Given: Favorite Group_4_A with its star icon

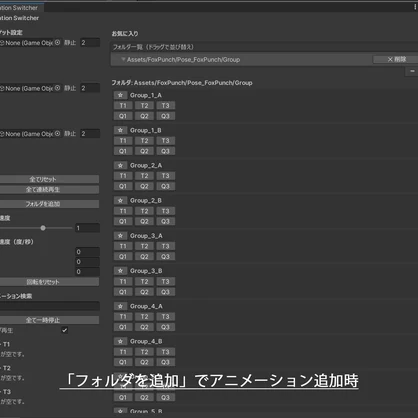Looking at the screenshot, I should 120,306.
